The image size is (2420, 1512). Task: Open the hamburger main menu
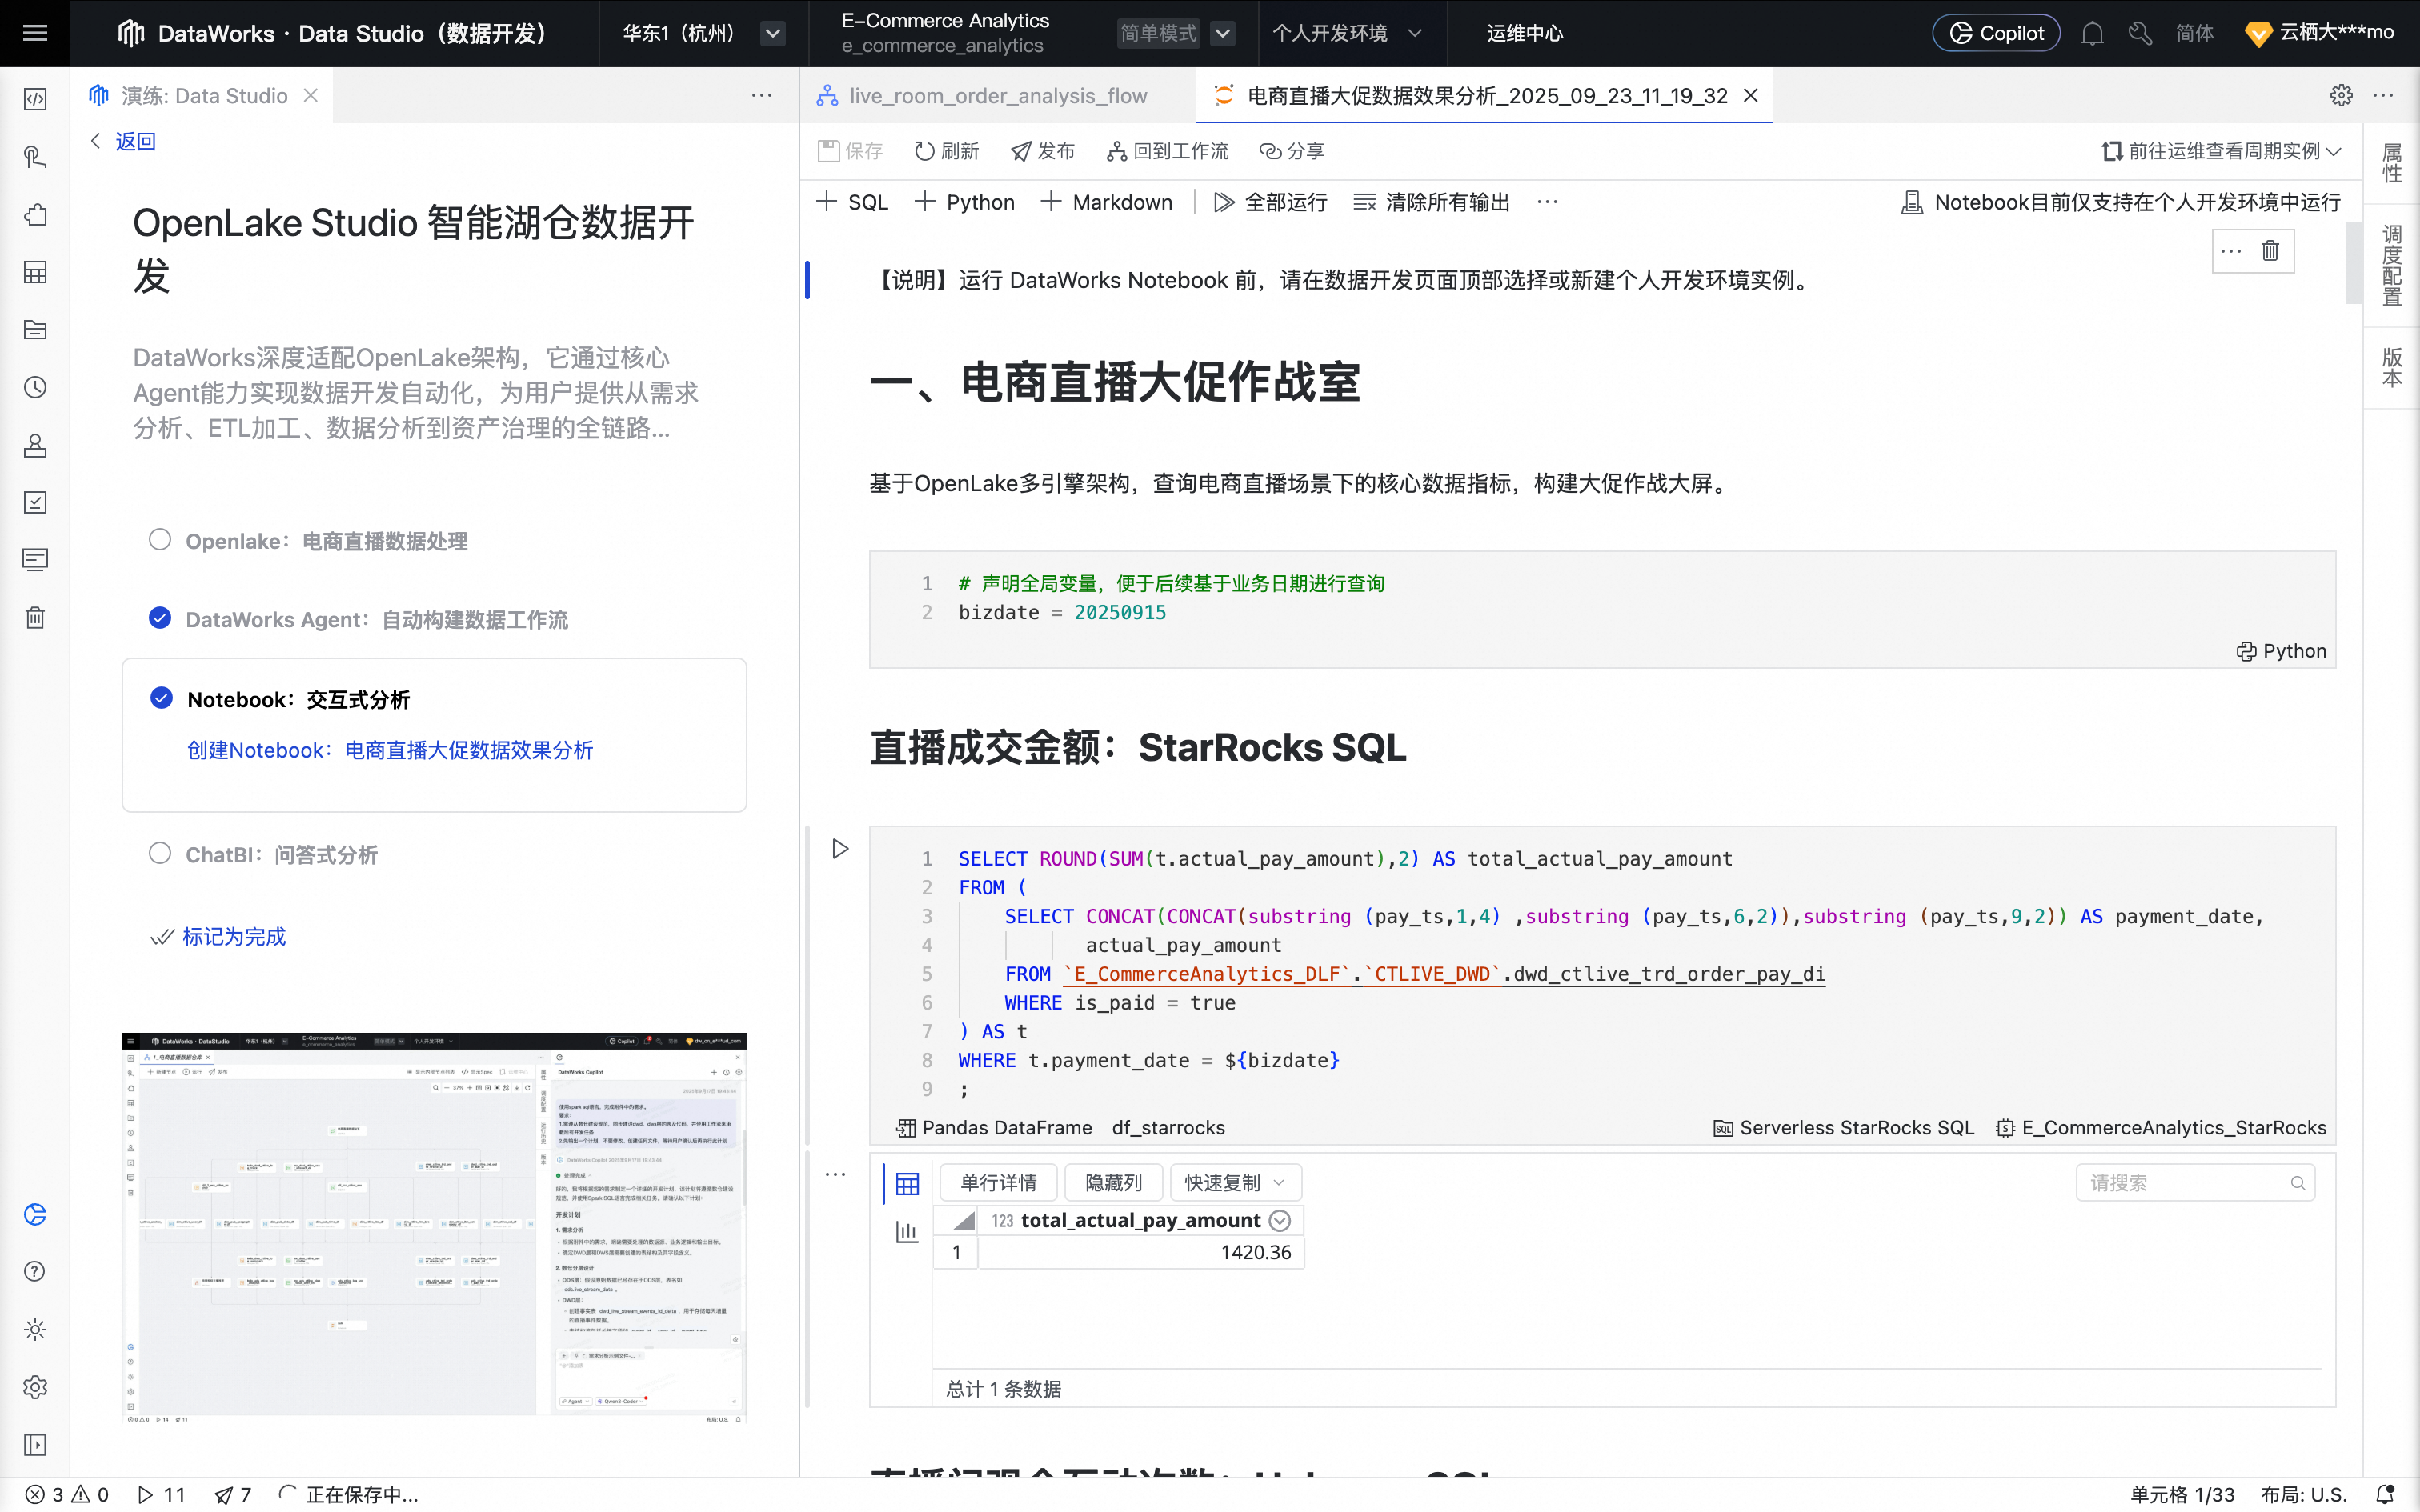coord(35,33)
